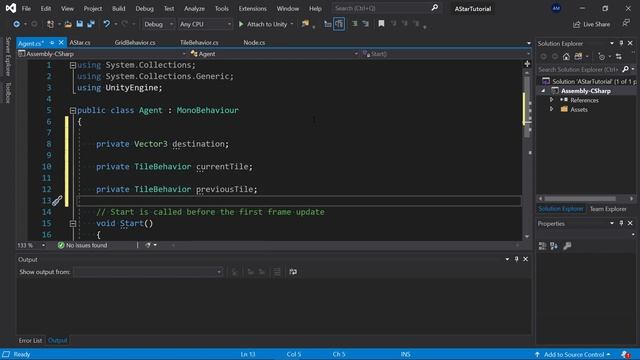Expand the Assets folder node
The height and width of the screenshot is (360, 640).
pos(551,109)
